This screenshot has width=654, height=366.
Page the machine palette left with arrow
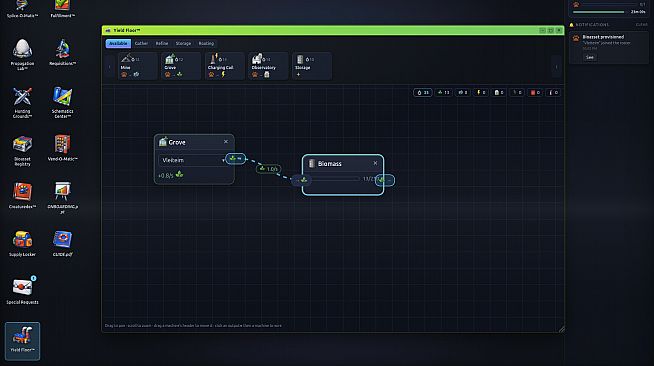[110, 67]
